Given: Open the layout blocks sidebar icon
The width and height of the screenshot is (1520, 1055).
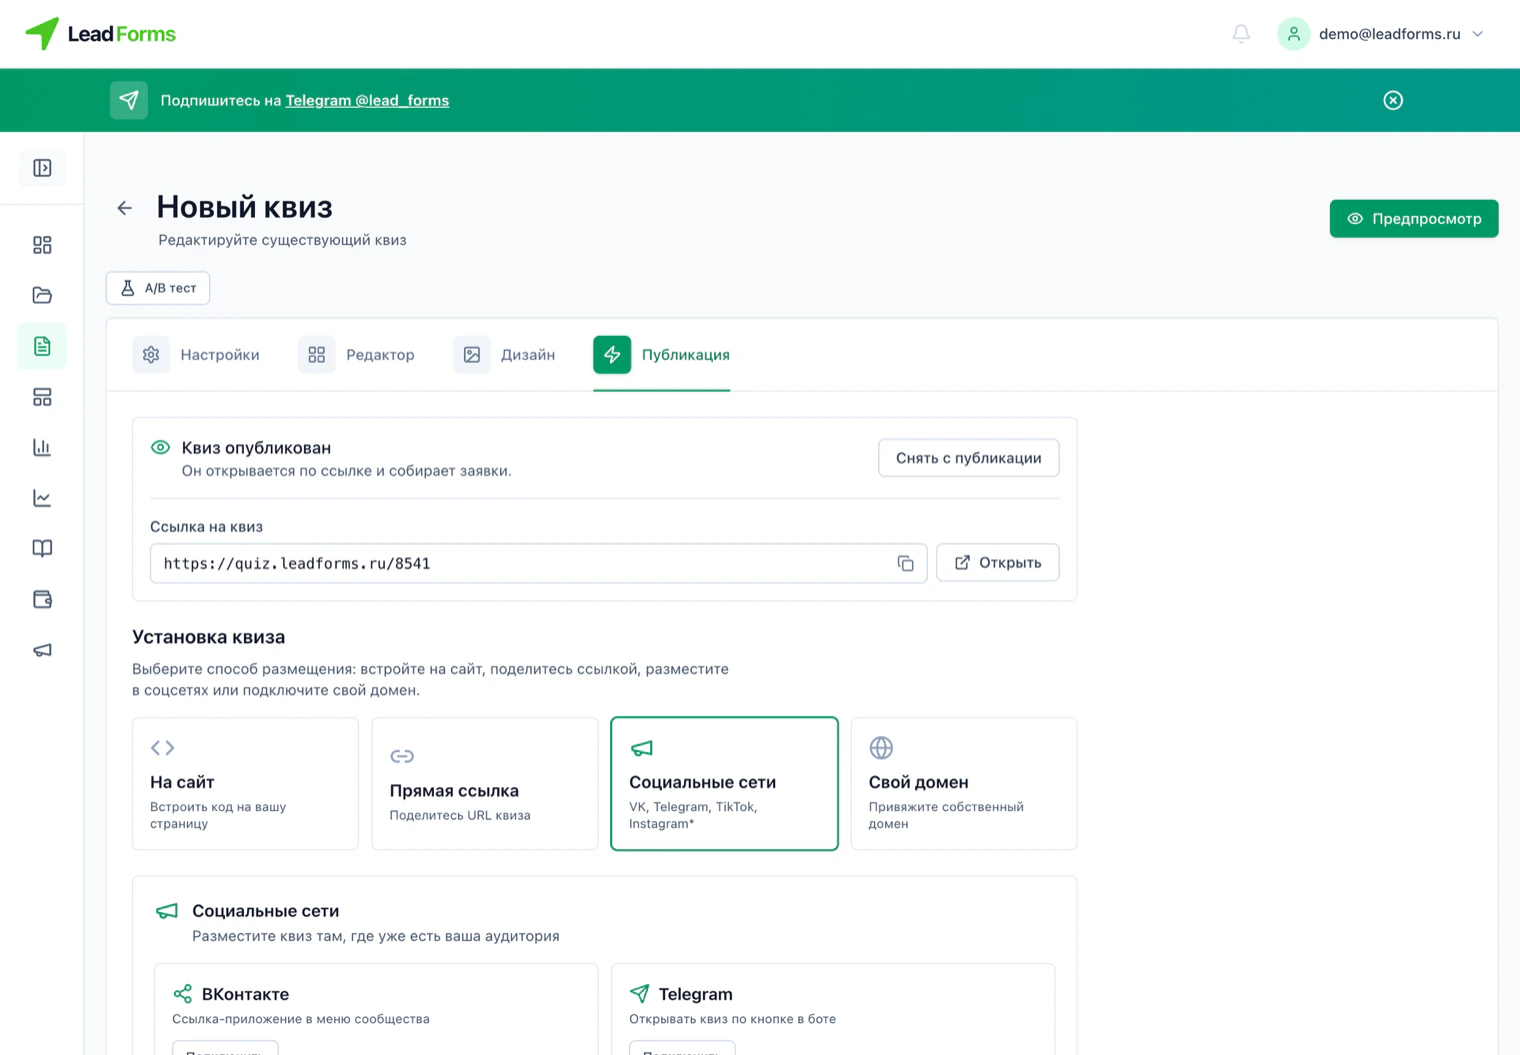Looking at the screenshot, I should [42, 397].
